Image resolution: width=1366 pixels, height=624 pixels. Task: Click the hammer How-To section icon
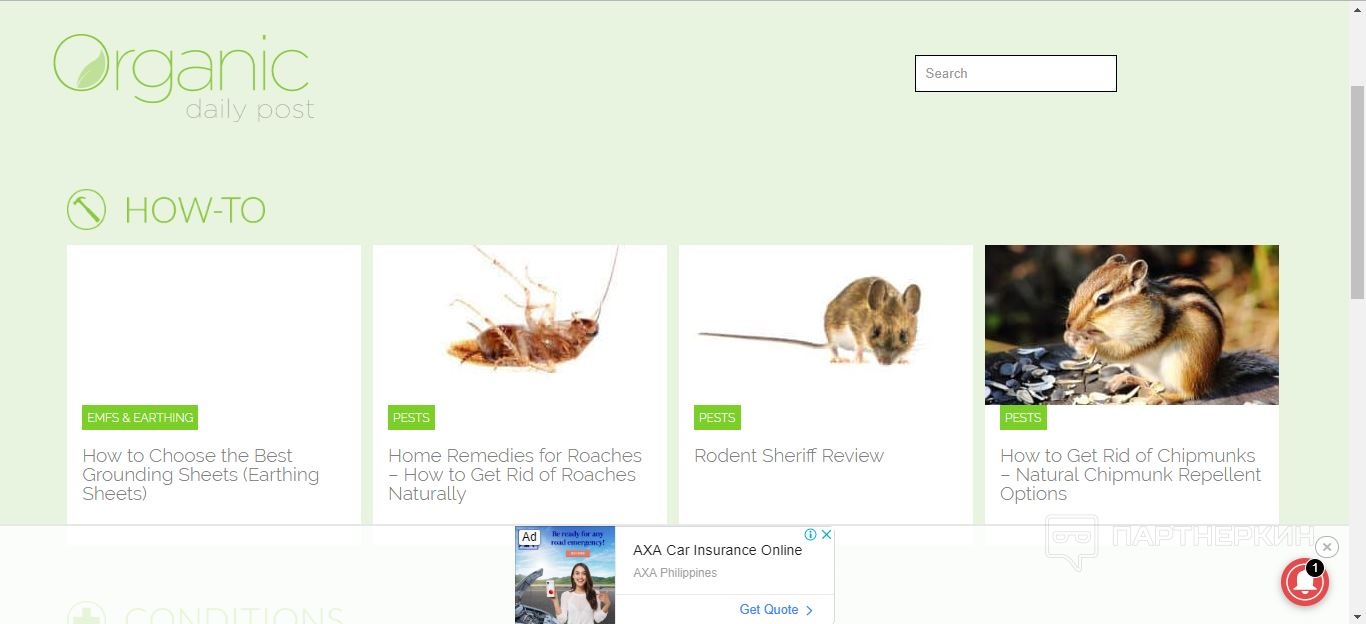click(87, 210)
